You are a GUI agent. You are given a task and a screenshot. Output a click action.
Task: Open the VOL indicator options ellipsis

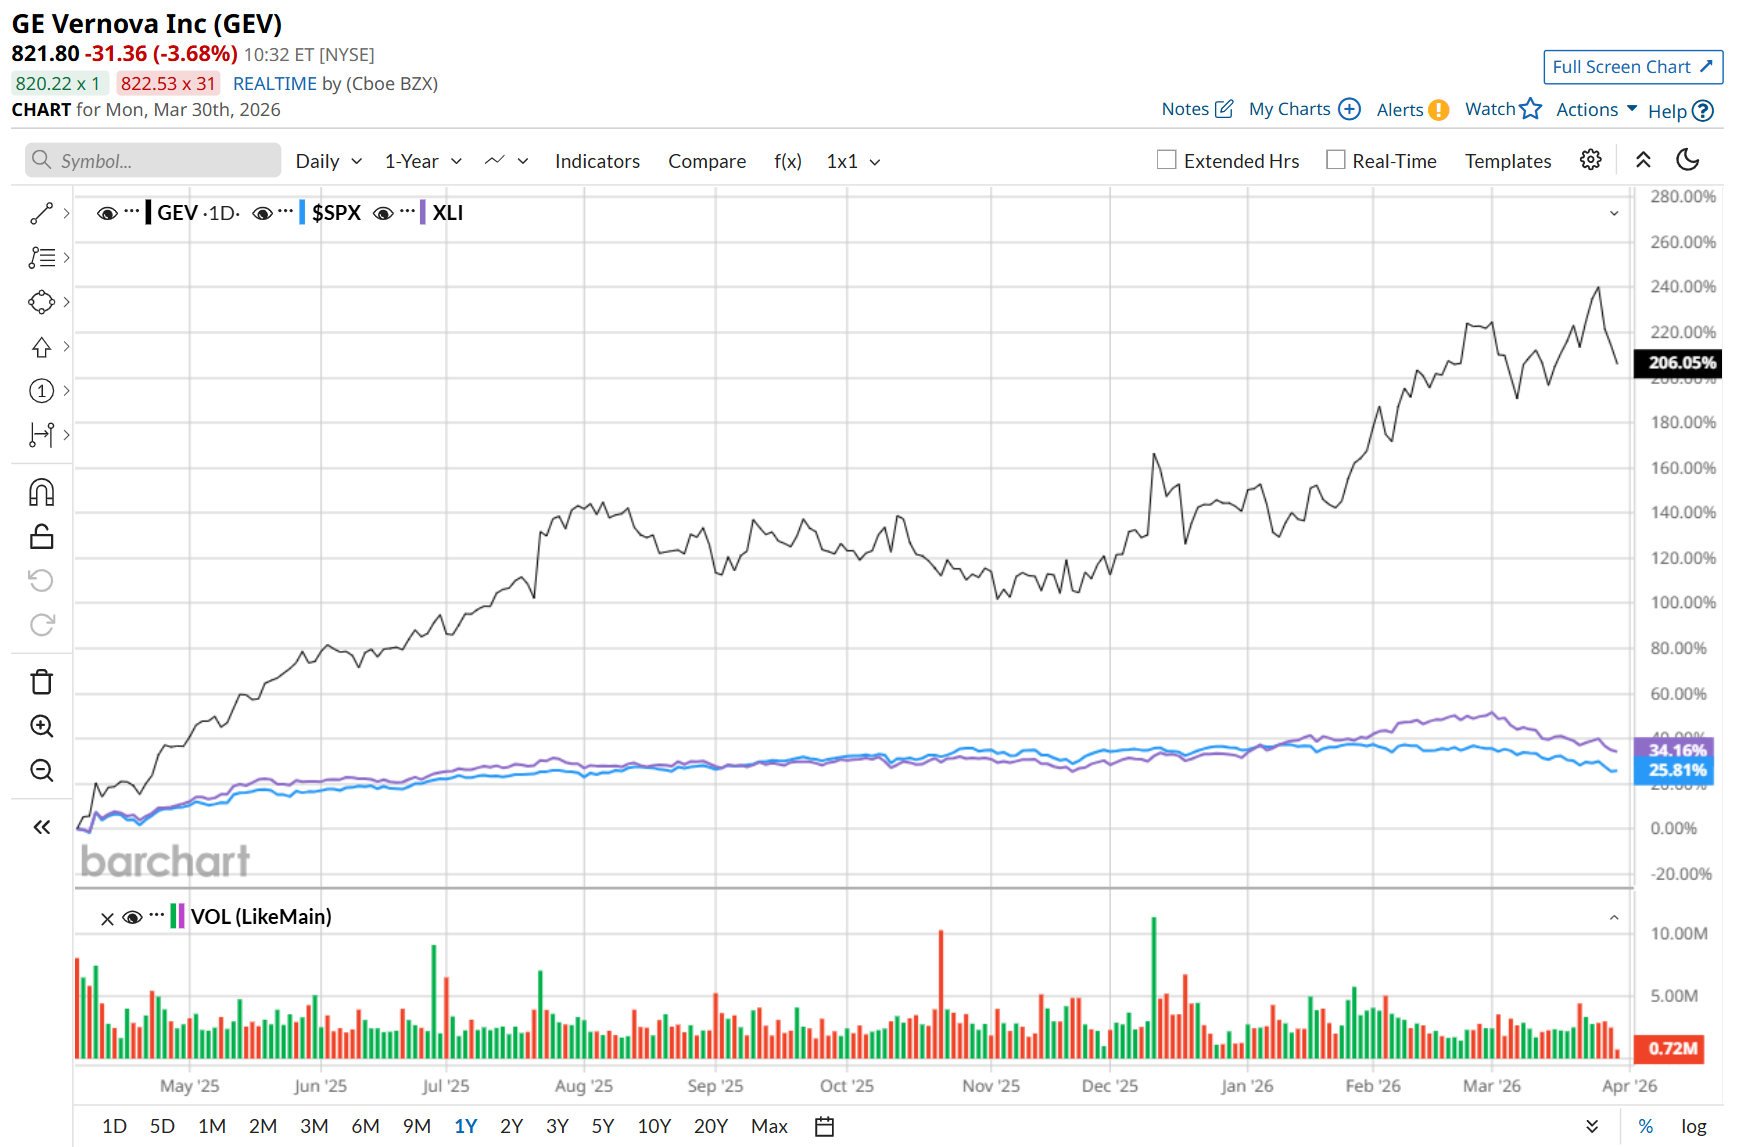(x=157, y=916)
